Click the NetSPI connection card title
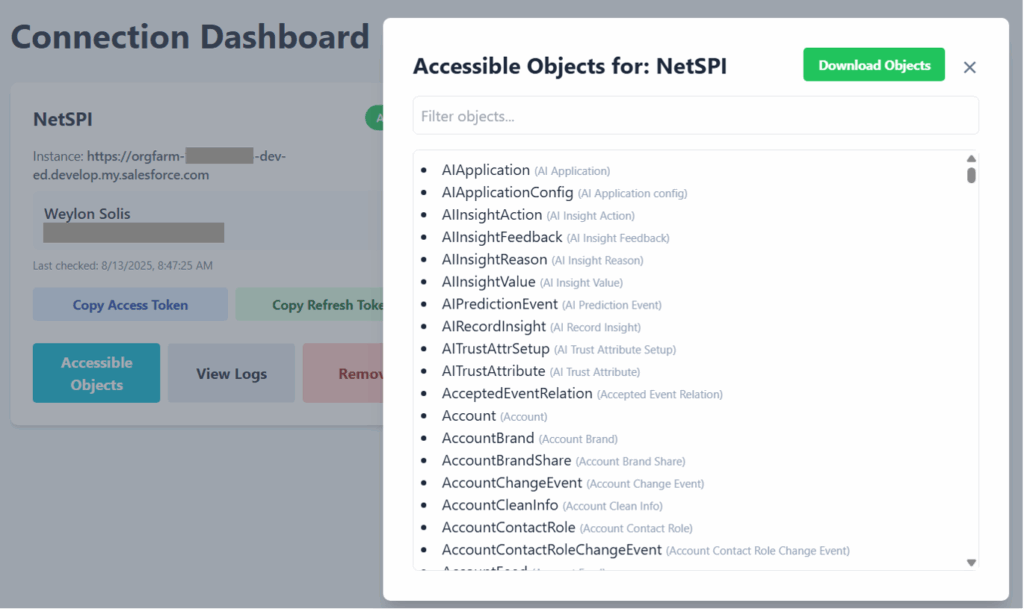This screenshot has height=609, width=1024. coord(63,119)
